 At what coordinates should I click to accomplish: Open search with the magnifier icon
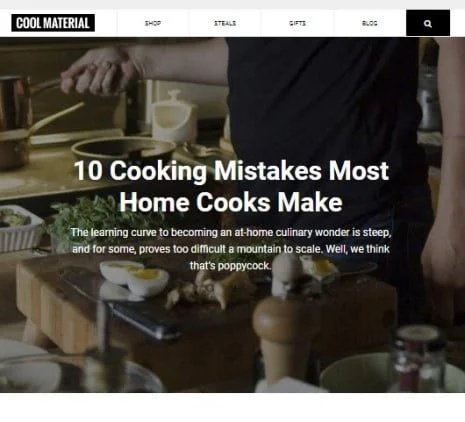pos(428,23)
